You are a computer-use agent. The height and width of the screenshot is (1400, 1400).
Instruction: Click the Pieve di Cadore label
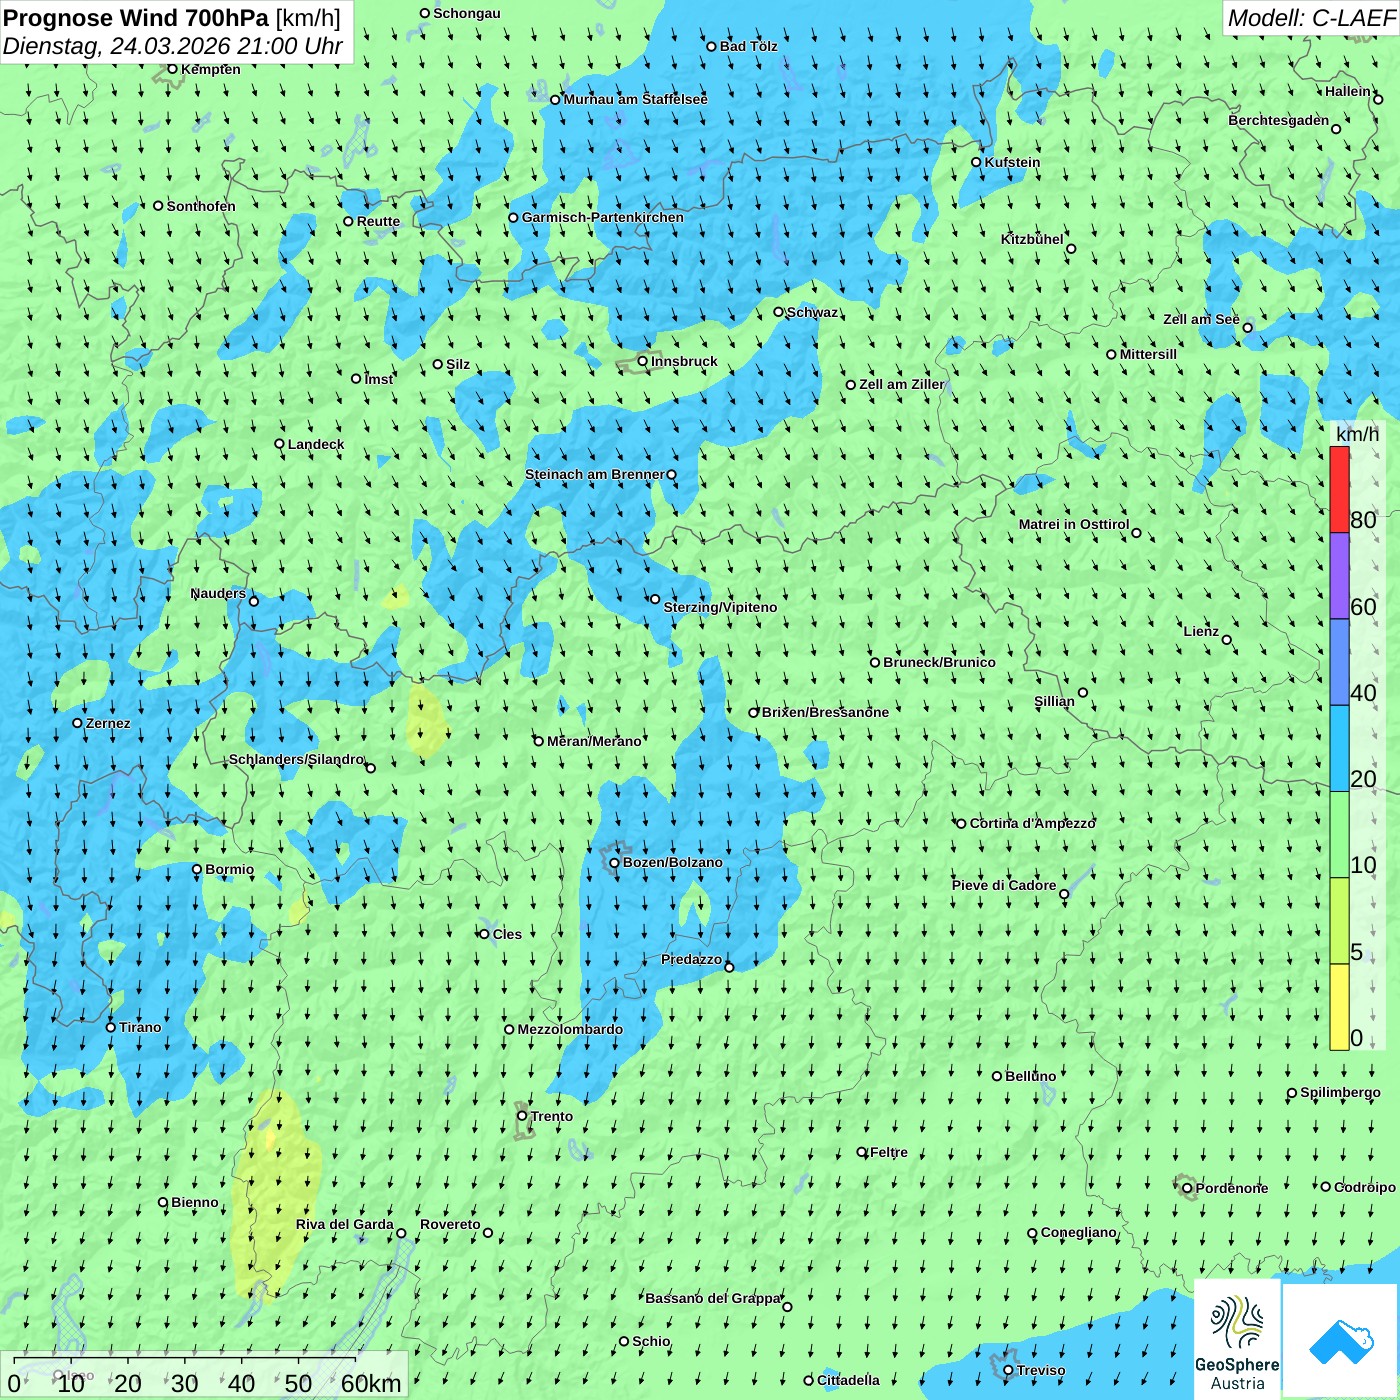coord(1004,885)
